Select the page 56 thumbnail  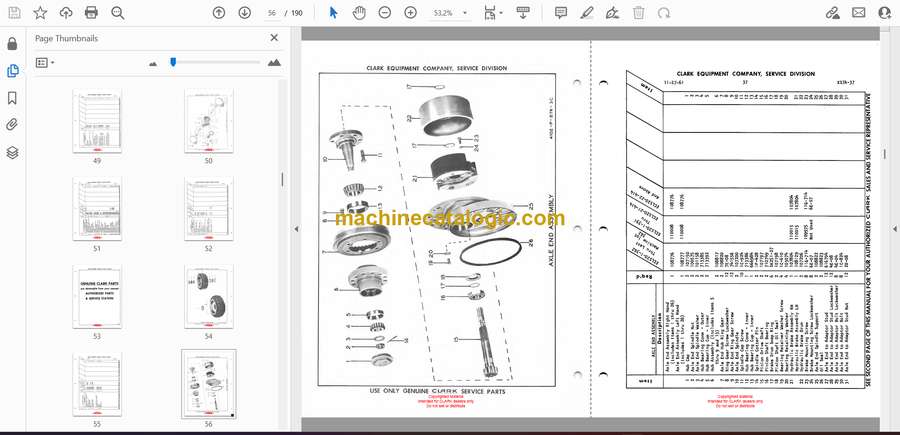pyautogui.click(x=209, y=384)
